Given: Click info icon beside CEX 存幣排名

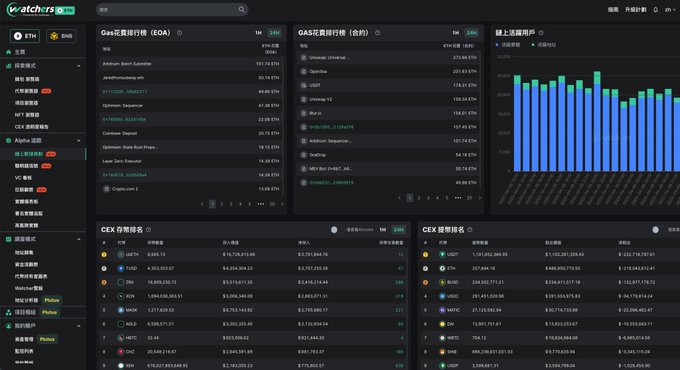Looking at the screenshot, I should click(x=148, y=230).
